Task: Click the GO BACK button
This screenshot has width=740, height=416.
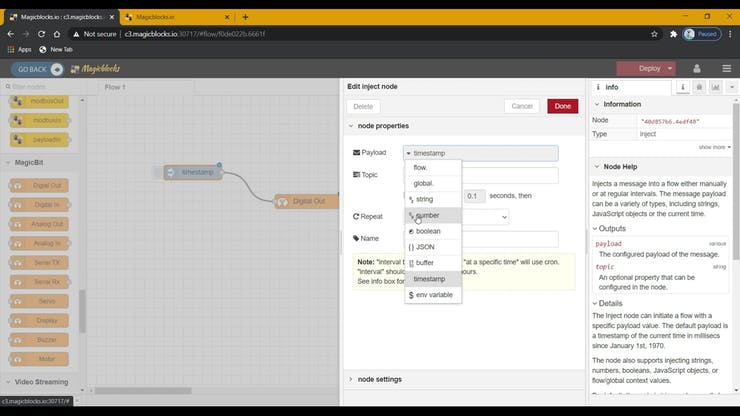Action: pos(37,69)
